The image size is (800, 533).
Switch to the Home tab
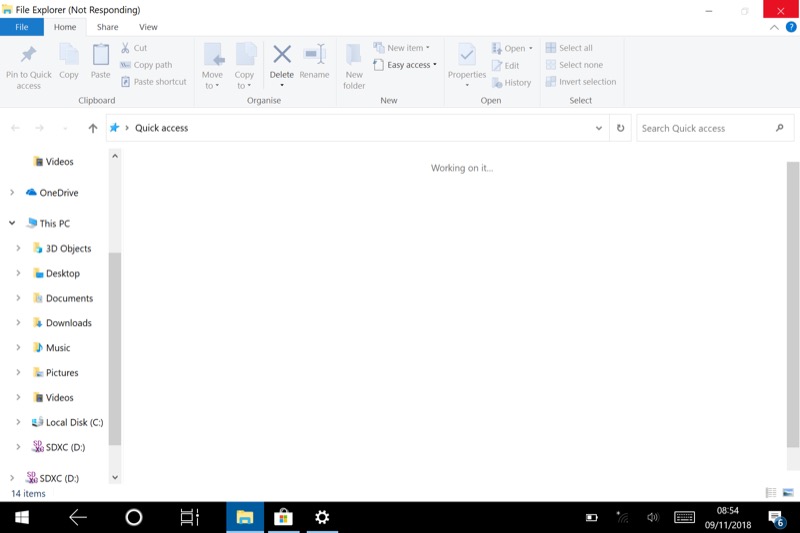click(65, 27)
